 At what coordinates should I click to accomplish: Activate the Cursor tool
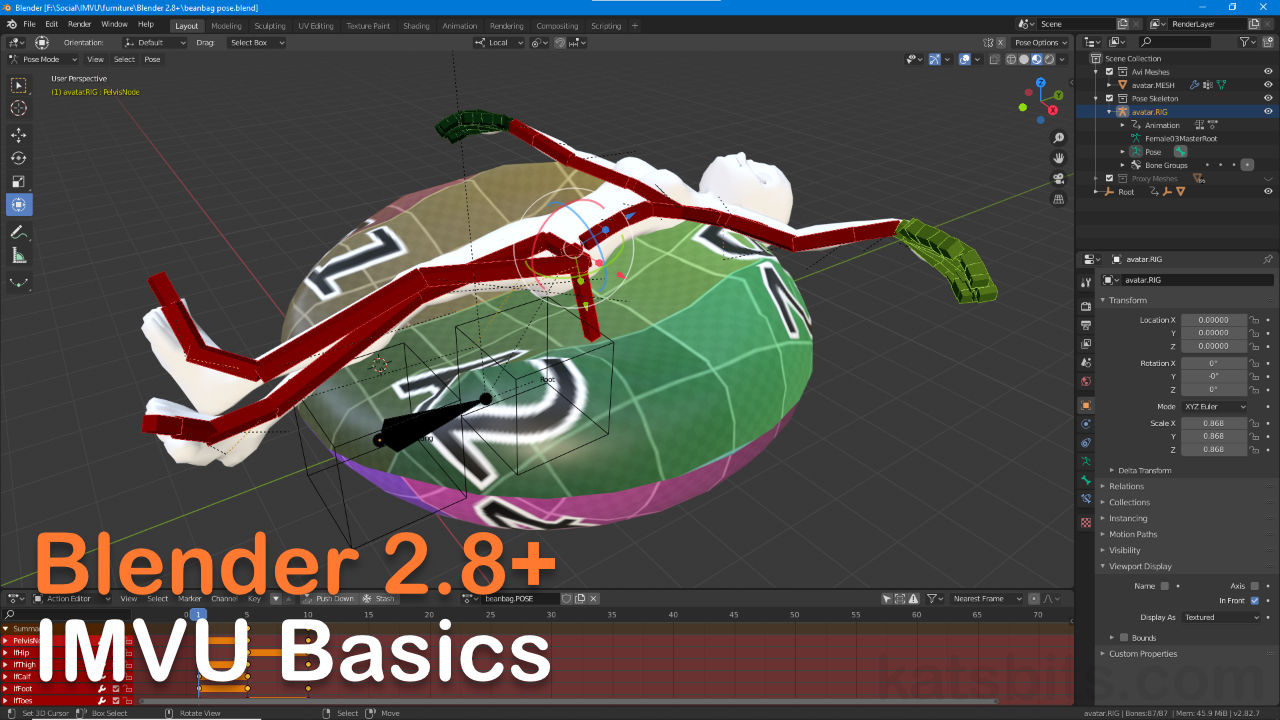(19, 108)
